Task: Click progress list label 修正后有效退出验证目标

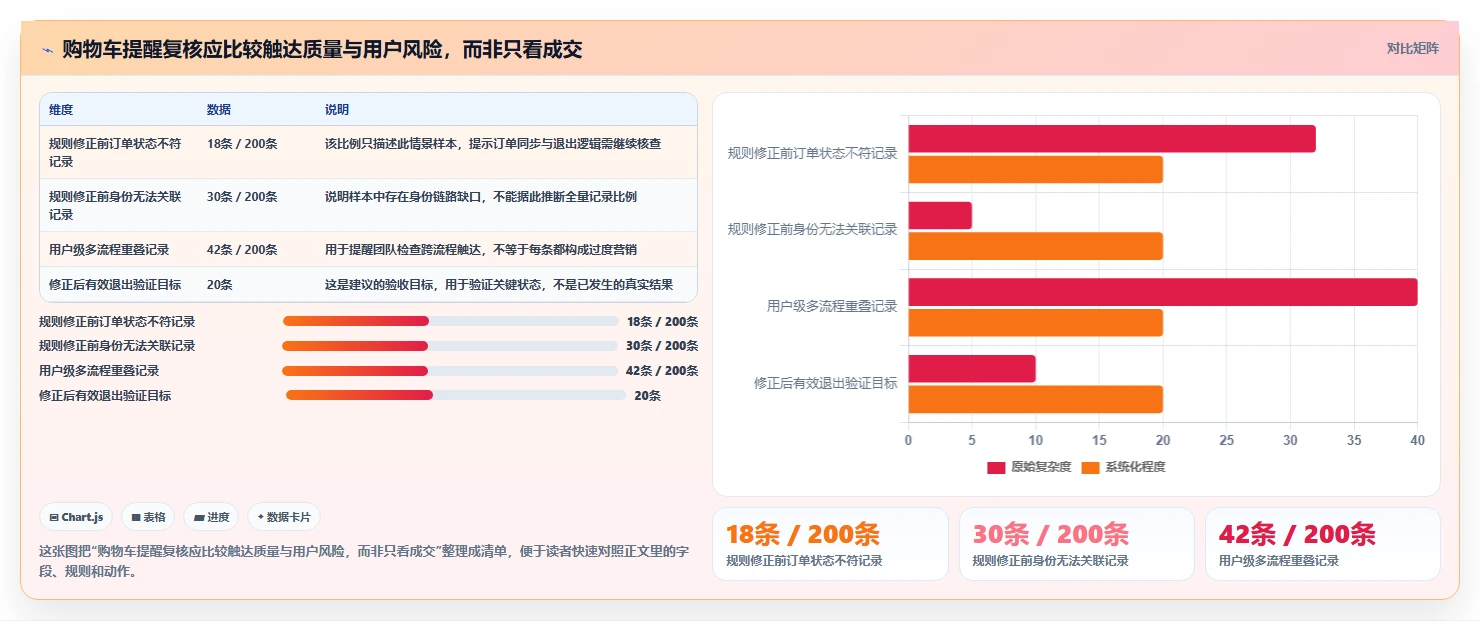Action: click(105, 396)
